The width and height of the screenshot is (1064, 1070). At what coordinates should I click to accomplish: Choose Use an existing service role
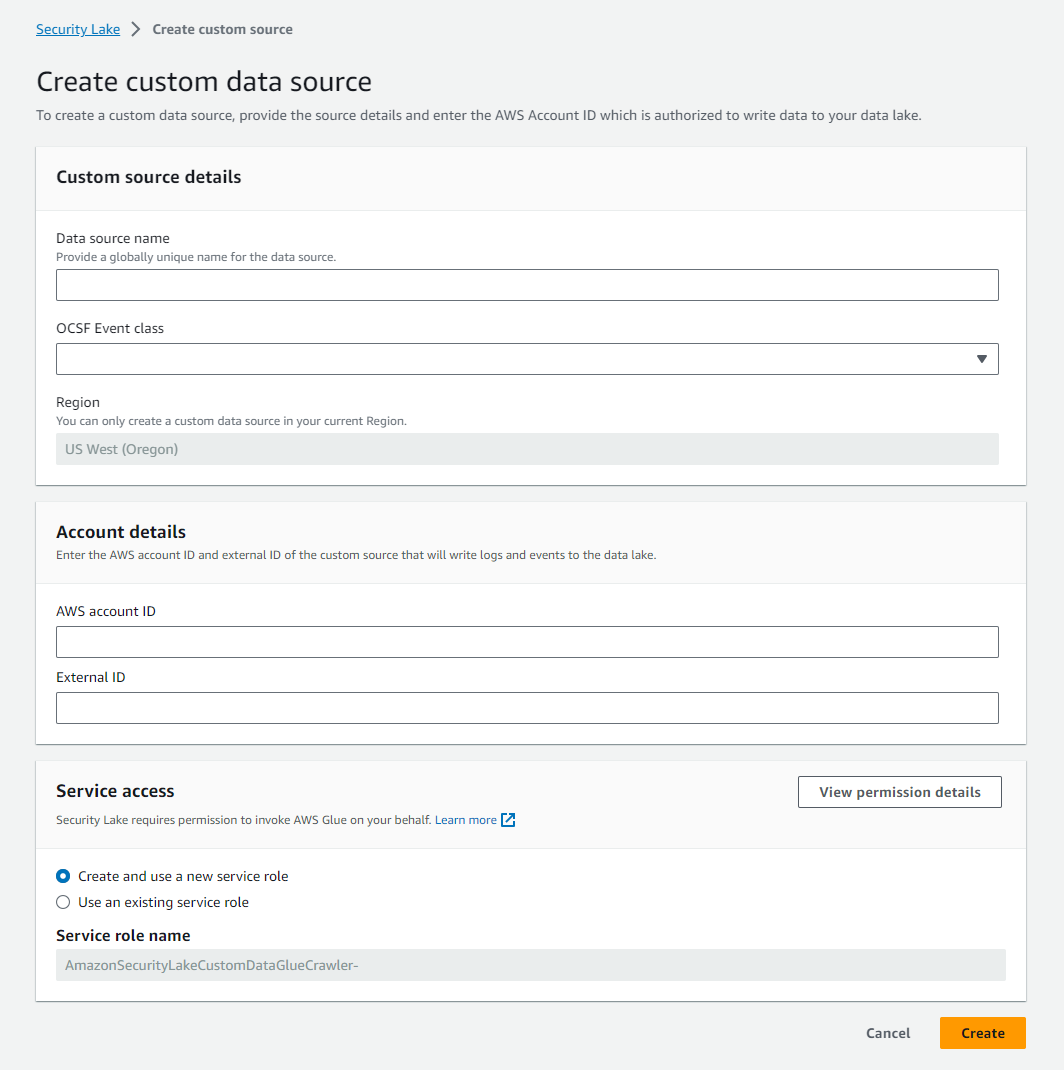63,901
